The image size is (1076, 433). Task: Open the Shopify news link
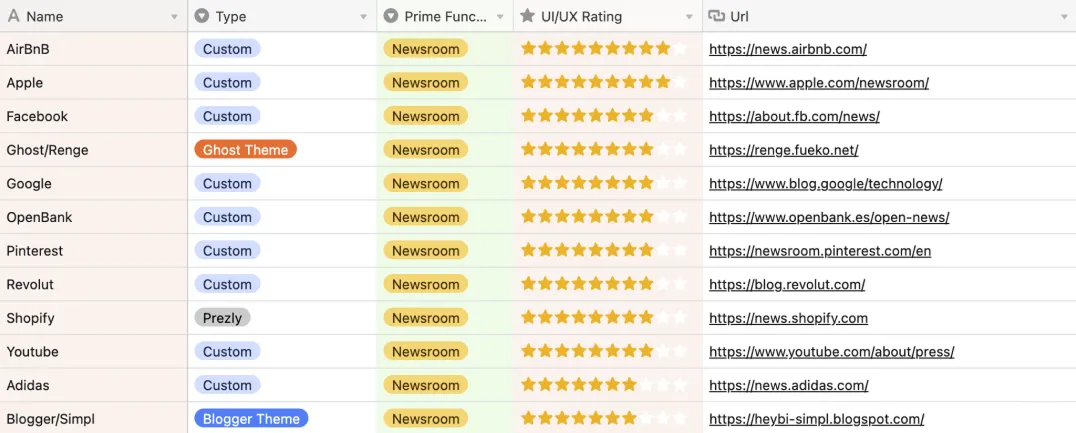[x=788, y=318]
